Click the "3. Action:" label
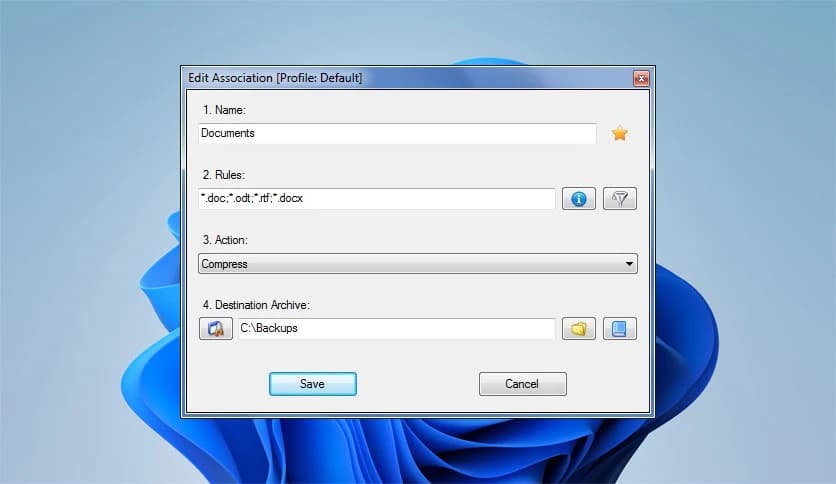The width and height of the screenshot is (836, 484). pyautogui.click(x=225, y=240)
